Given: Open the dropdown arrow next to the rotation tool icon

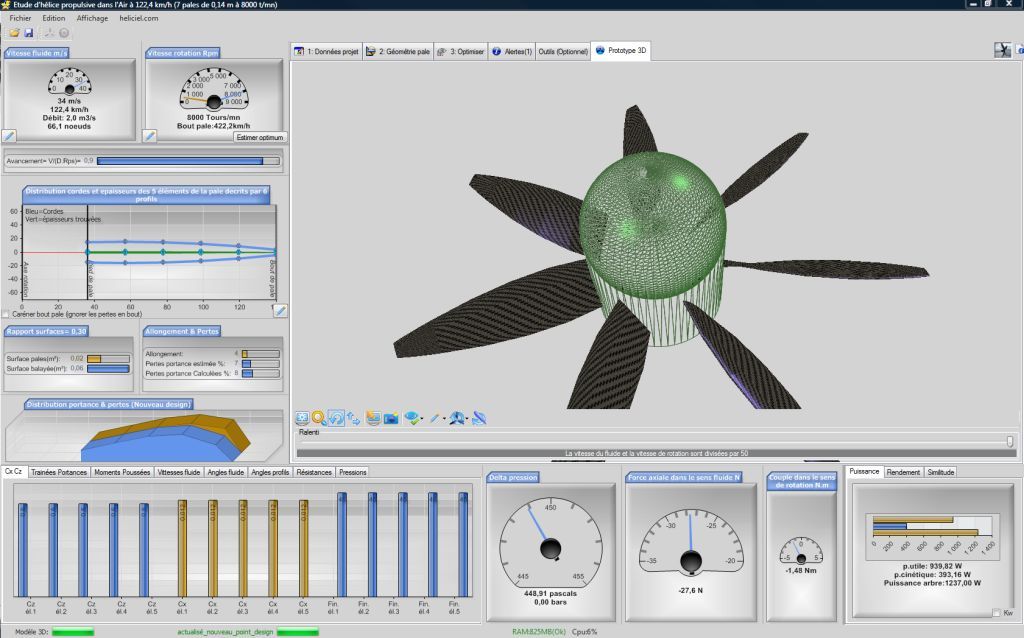Looking at the screenshot, I should click(466, 417).
